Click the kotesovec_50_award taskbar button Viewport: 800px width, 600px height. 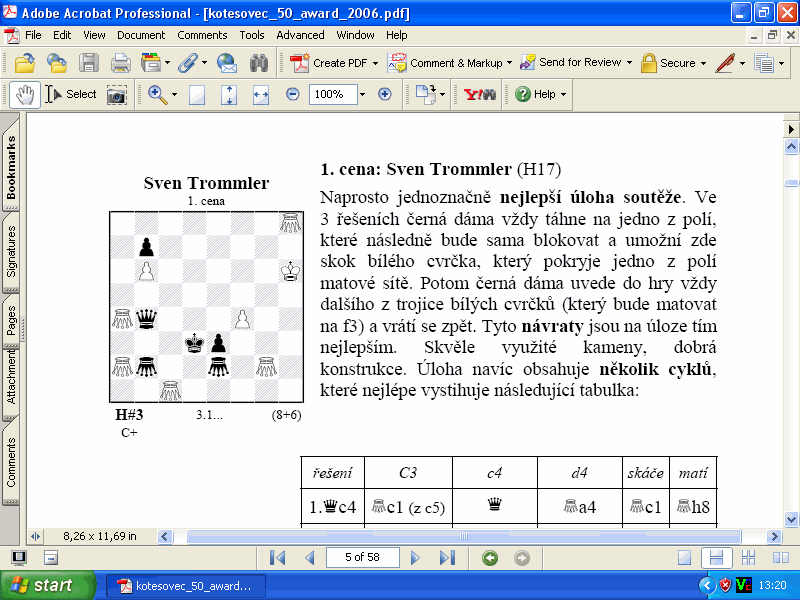185,586
